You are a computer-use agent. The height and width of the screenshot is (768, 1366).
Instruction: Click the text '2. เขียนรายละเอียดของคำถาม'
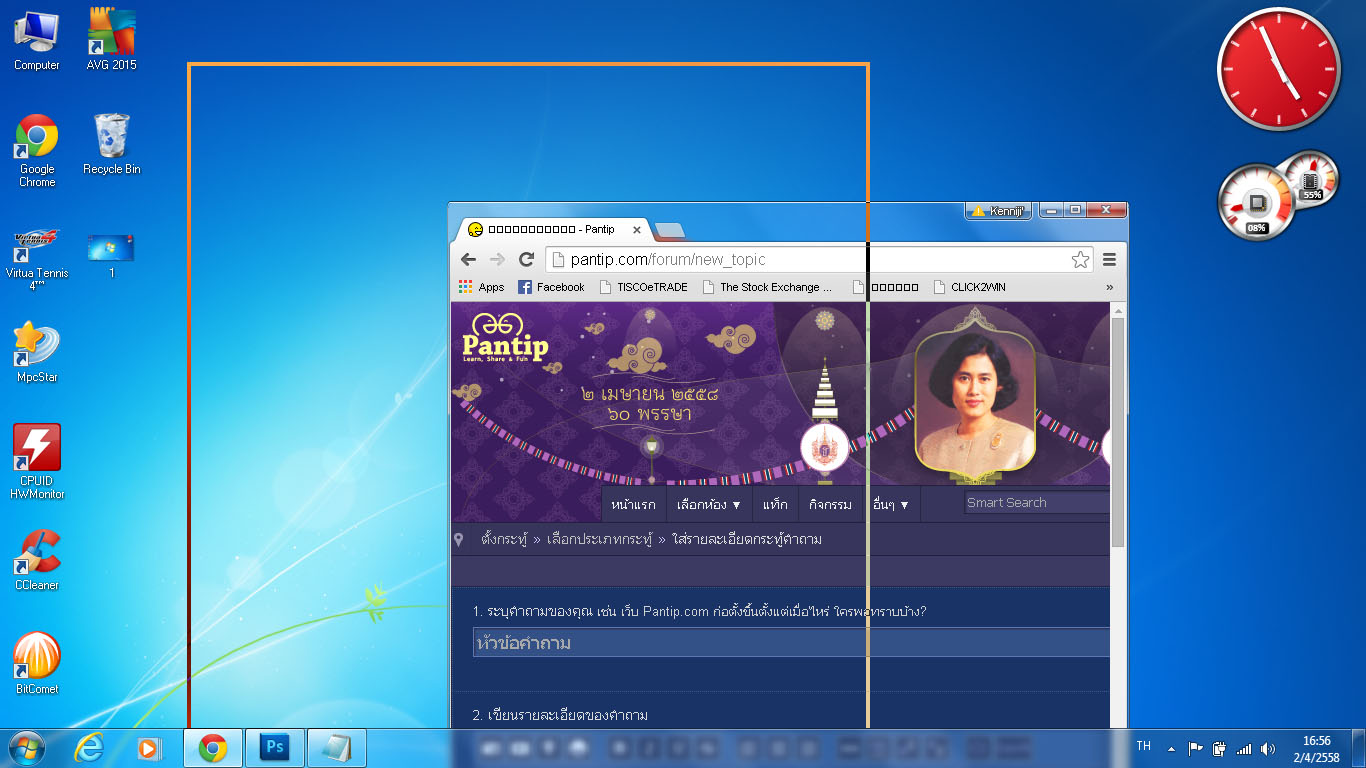pyautogui.click(x=560, y=715)
